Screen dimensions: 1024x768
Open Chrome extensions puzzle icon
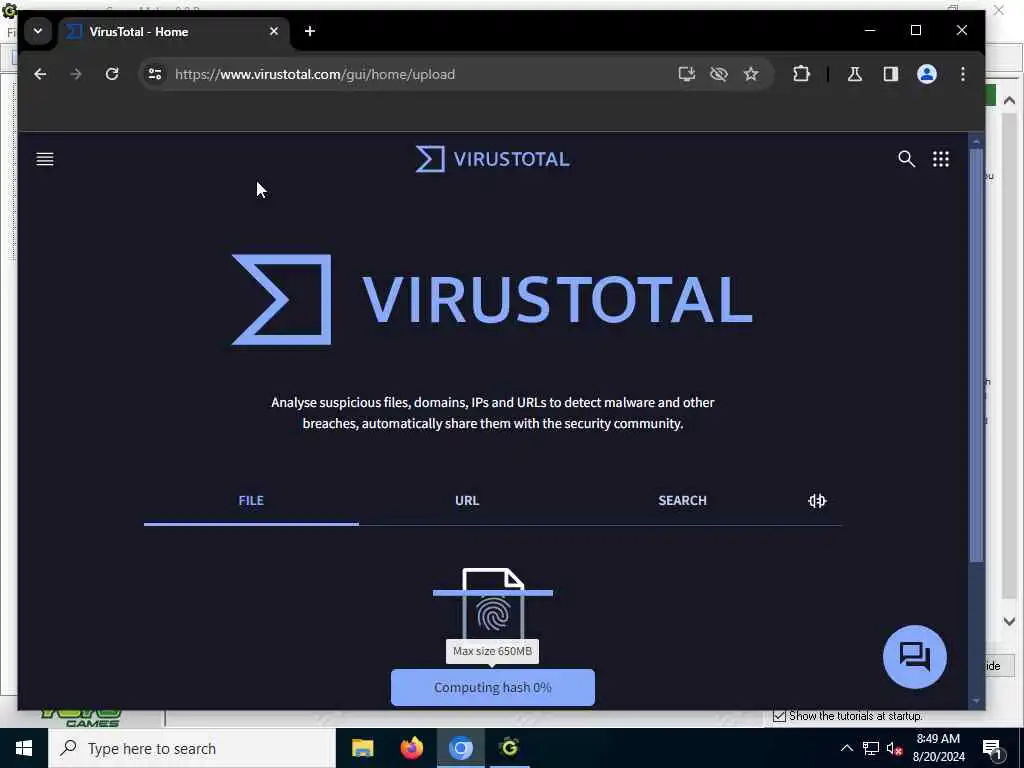pyautogui.click(x=801, y=74)
